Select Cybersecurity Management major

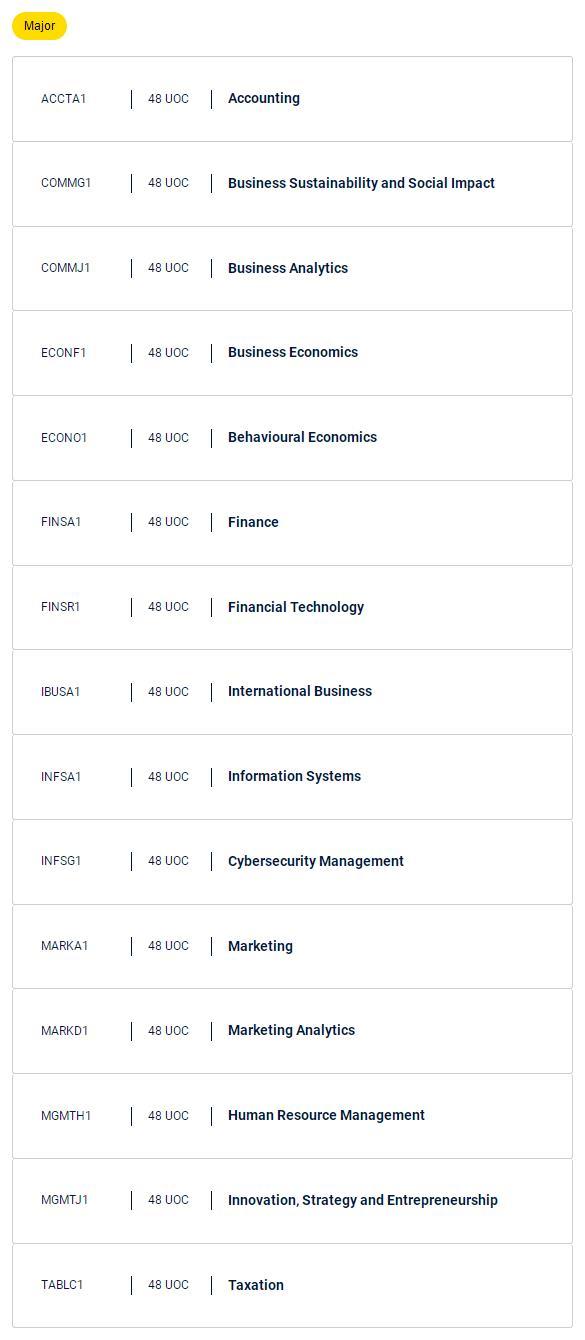[292, 861]
